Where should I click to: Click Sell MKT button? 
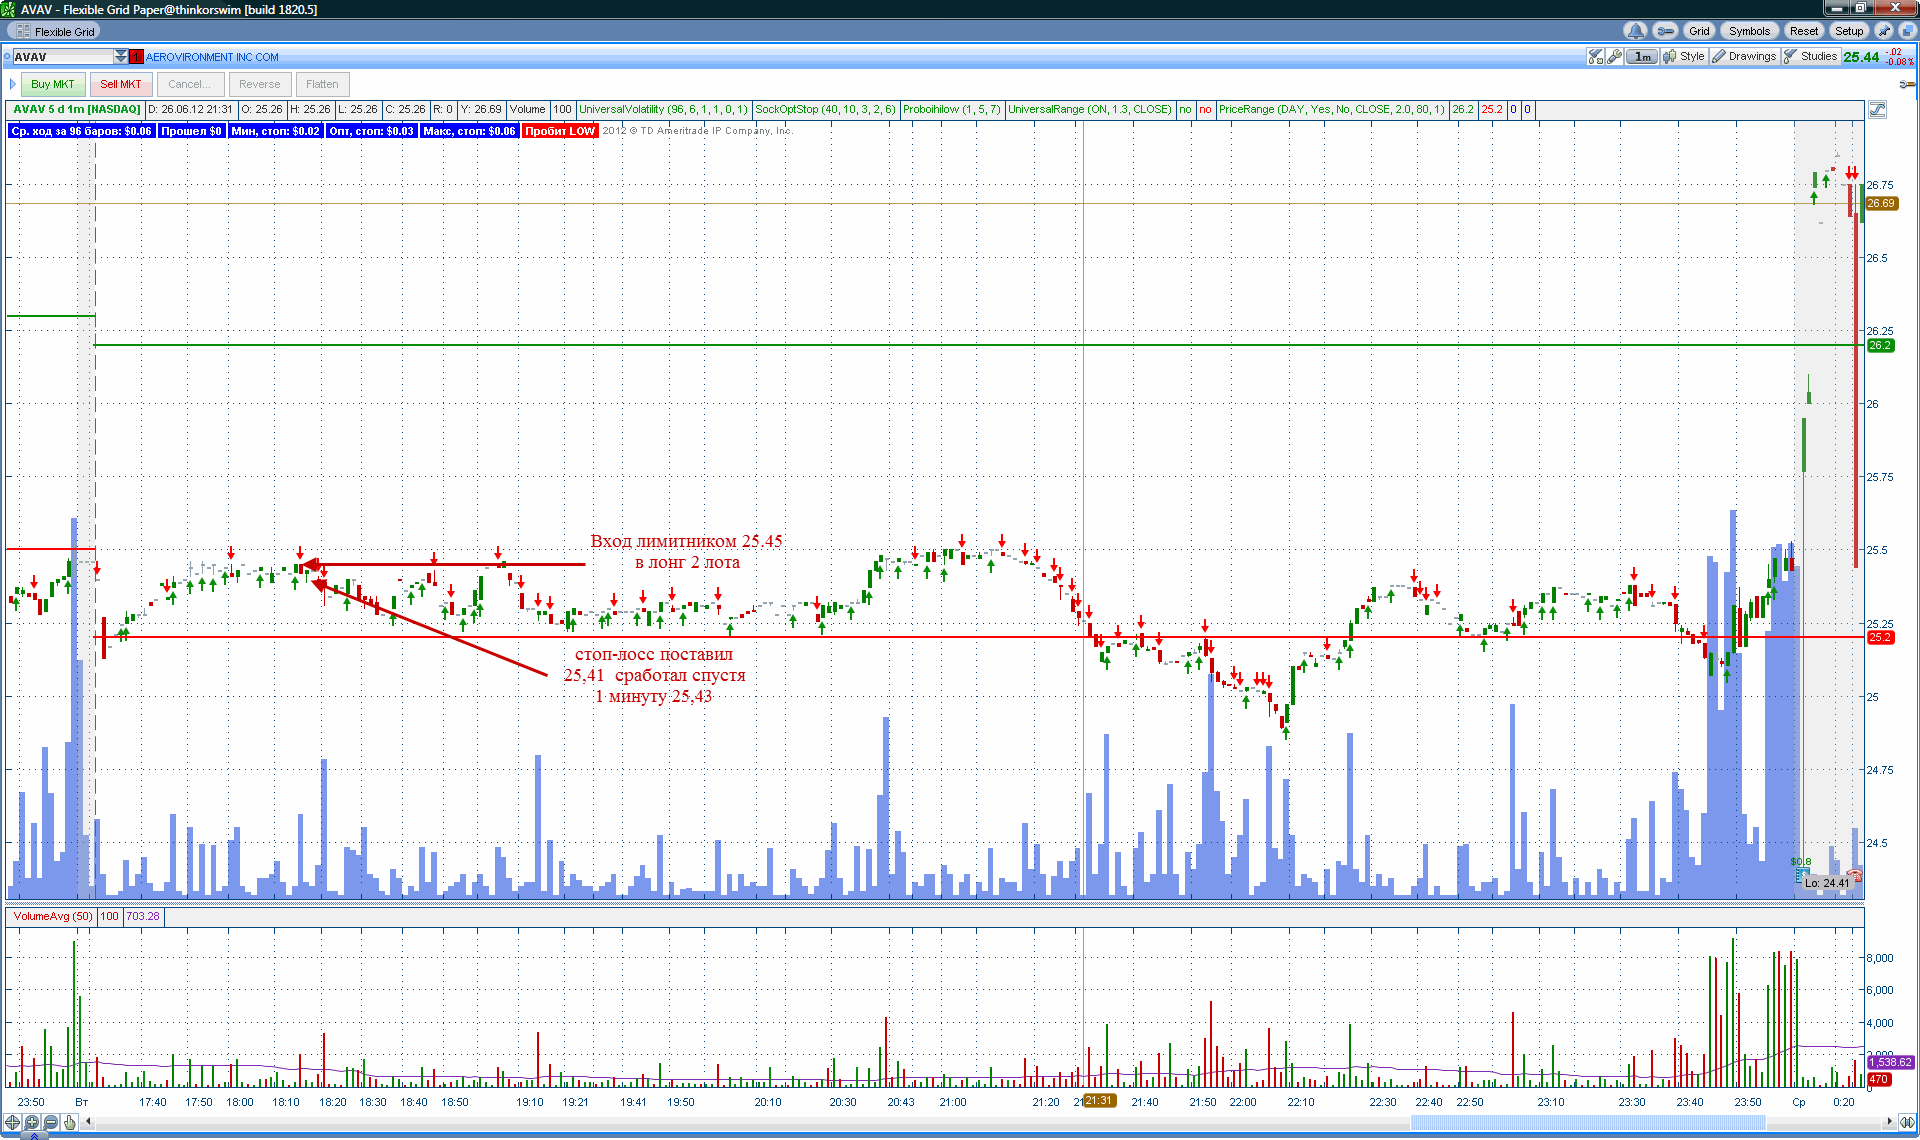pos(121,84)
